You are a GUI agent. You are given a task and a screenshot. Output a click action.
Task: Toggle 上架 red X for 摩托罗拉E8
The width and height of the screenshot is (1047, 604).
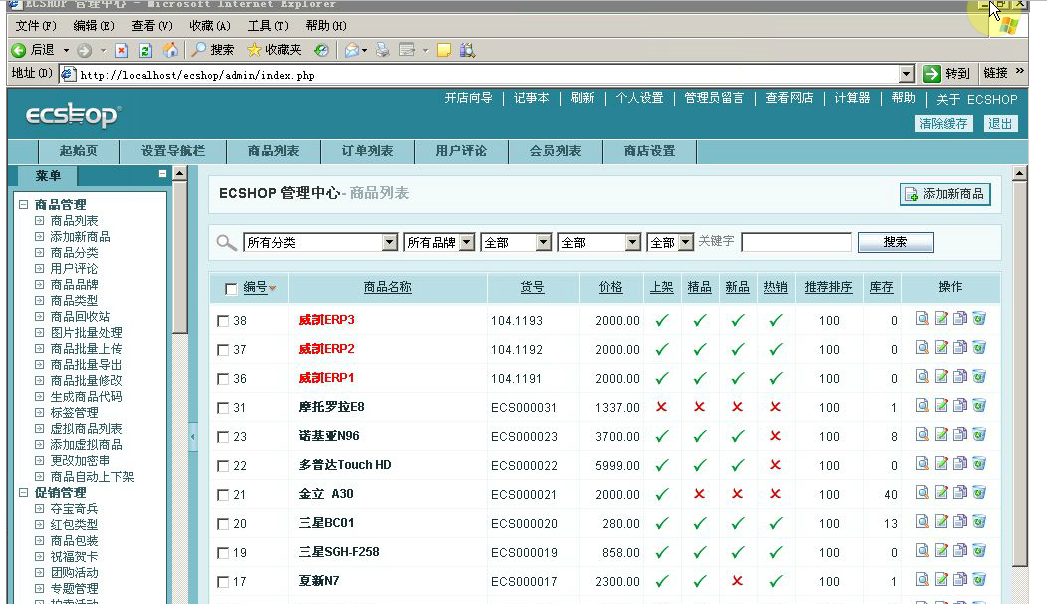(662, 406)
